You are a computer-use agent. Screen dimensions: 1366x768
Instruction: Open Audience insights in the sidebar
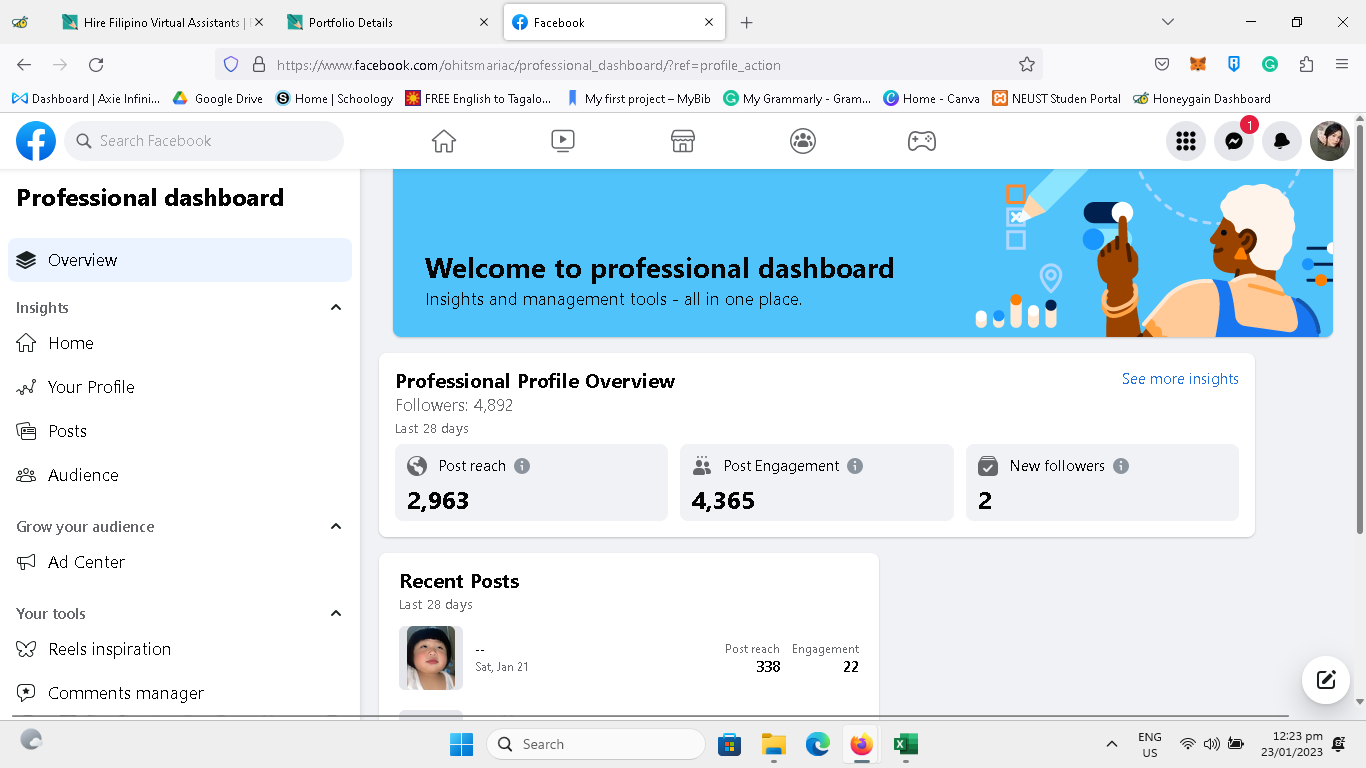(x=180, y=475)
